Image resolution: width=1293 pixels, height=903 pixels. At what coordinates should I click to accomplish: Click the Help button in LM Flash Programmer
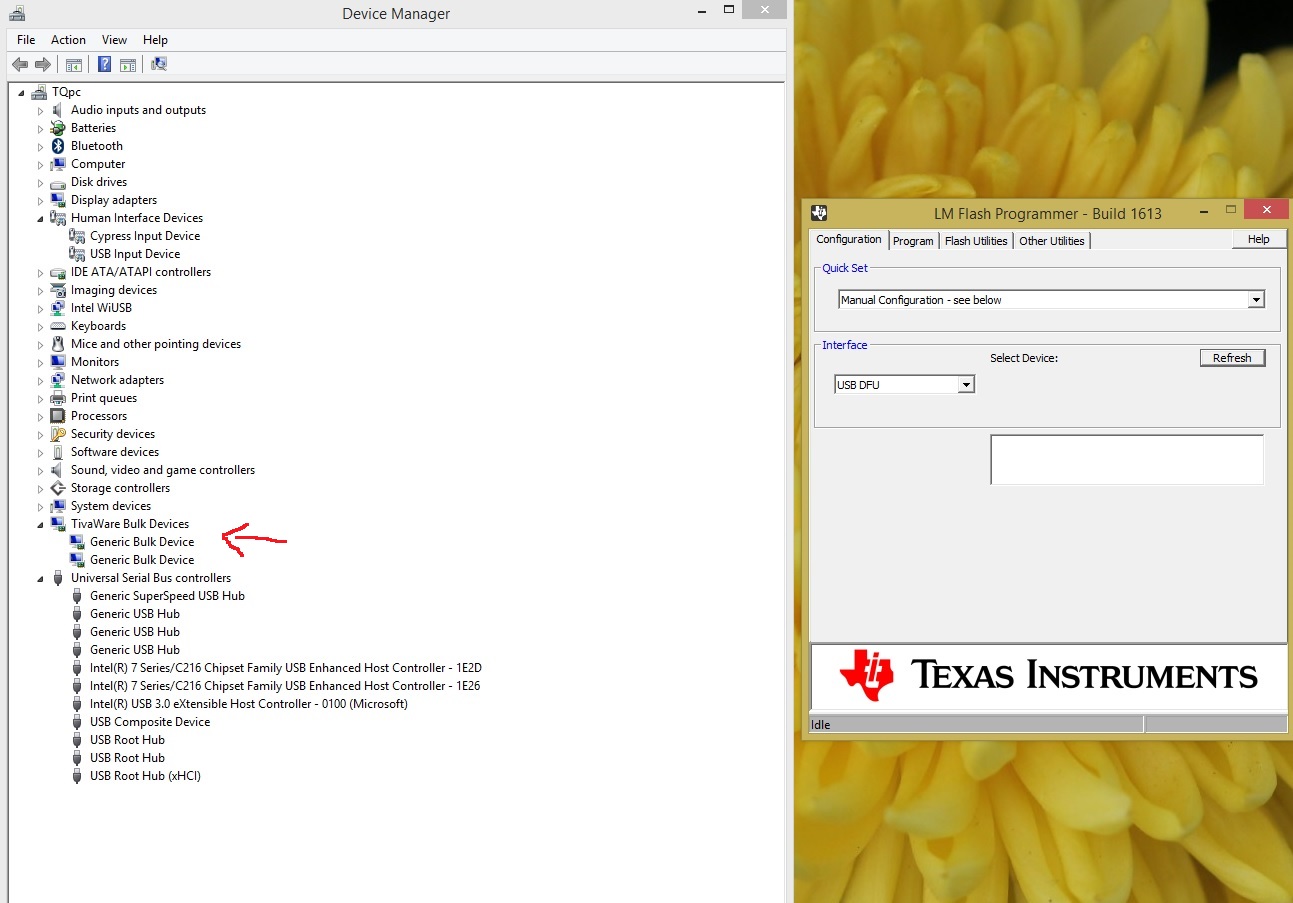(1259, 239)
